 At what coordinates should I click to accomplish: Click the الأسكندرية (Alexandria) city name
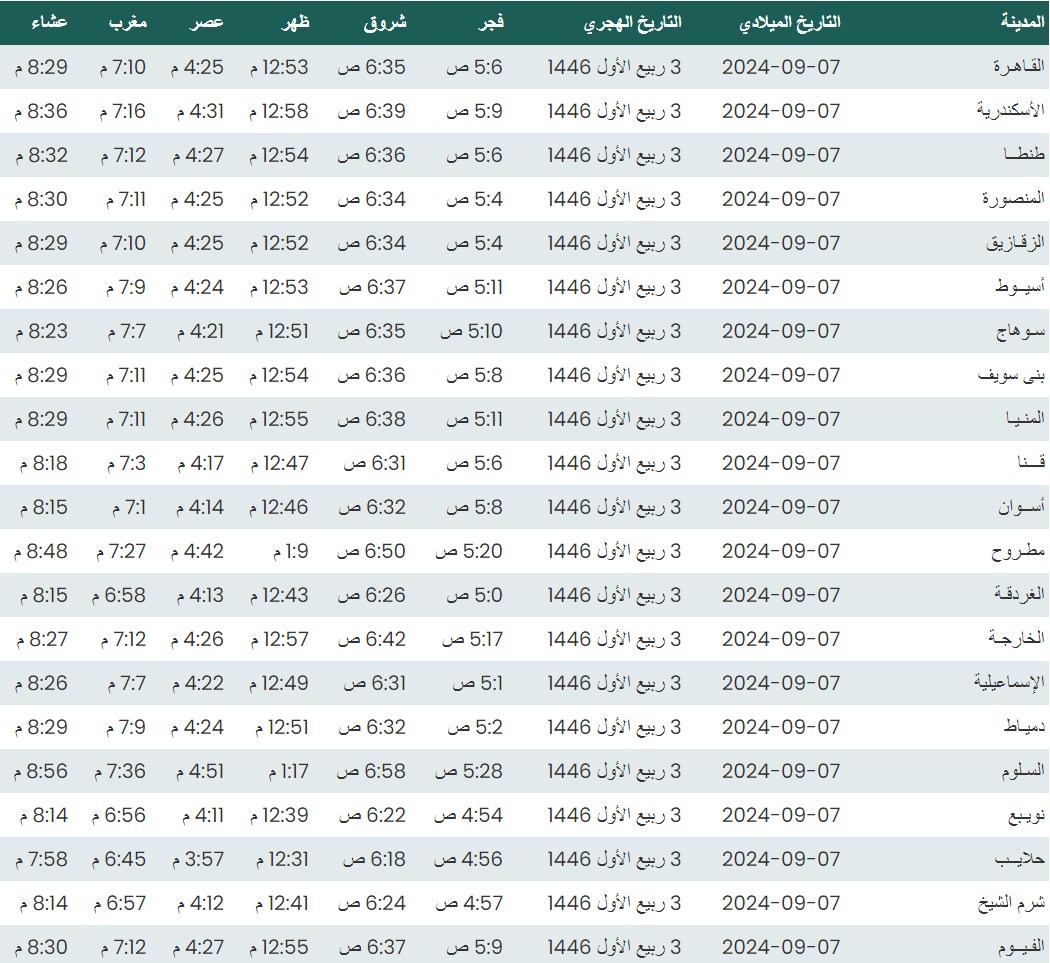1010,111
